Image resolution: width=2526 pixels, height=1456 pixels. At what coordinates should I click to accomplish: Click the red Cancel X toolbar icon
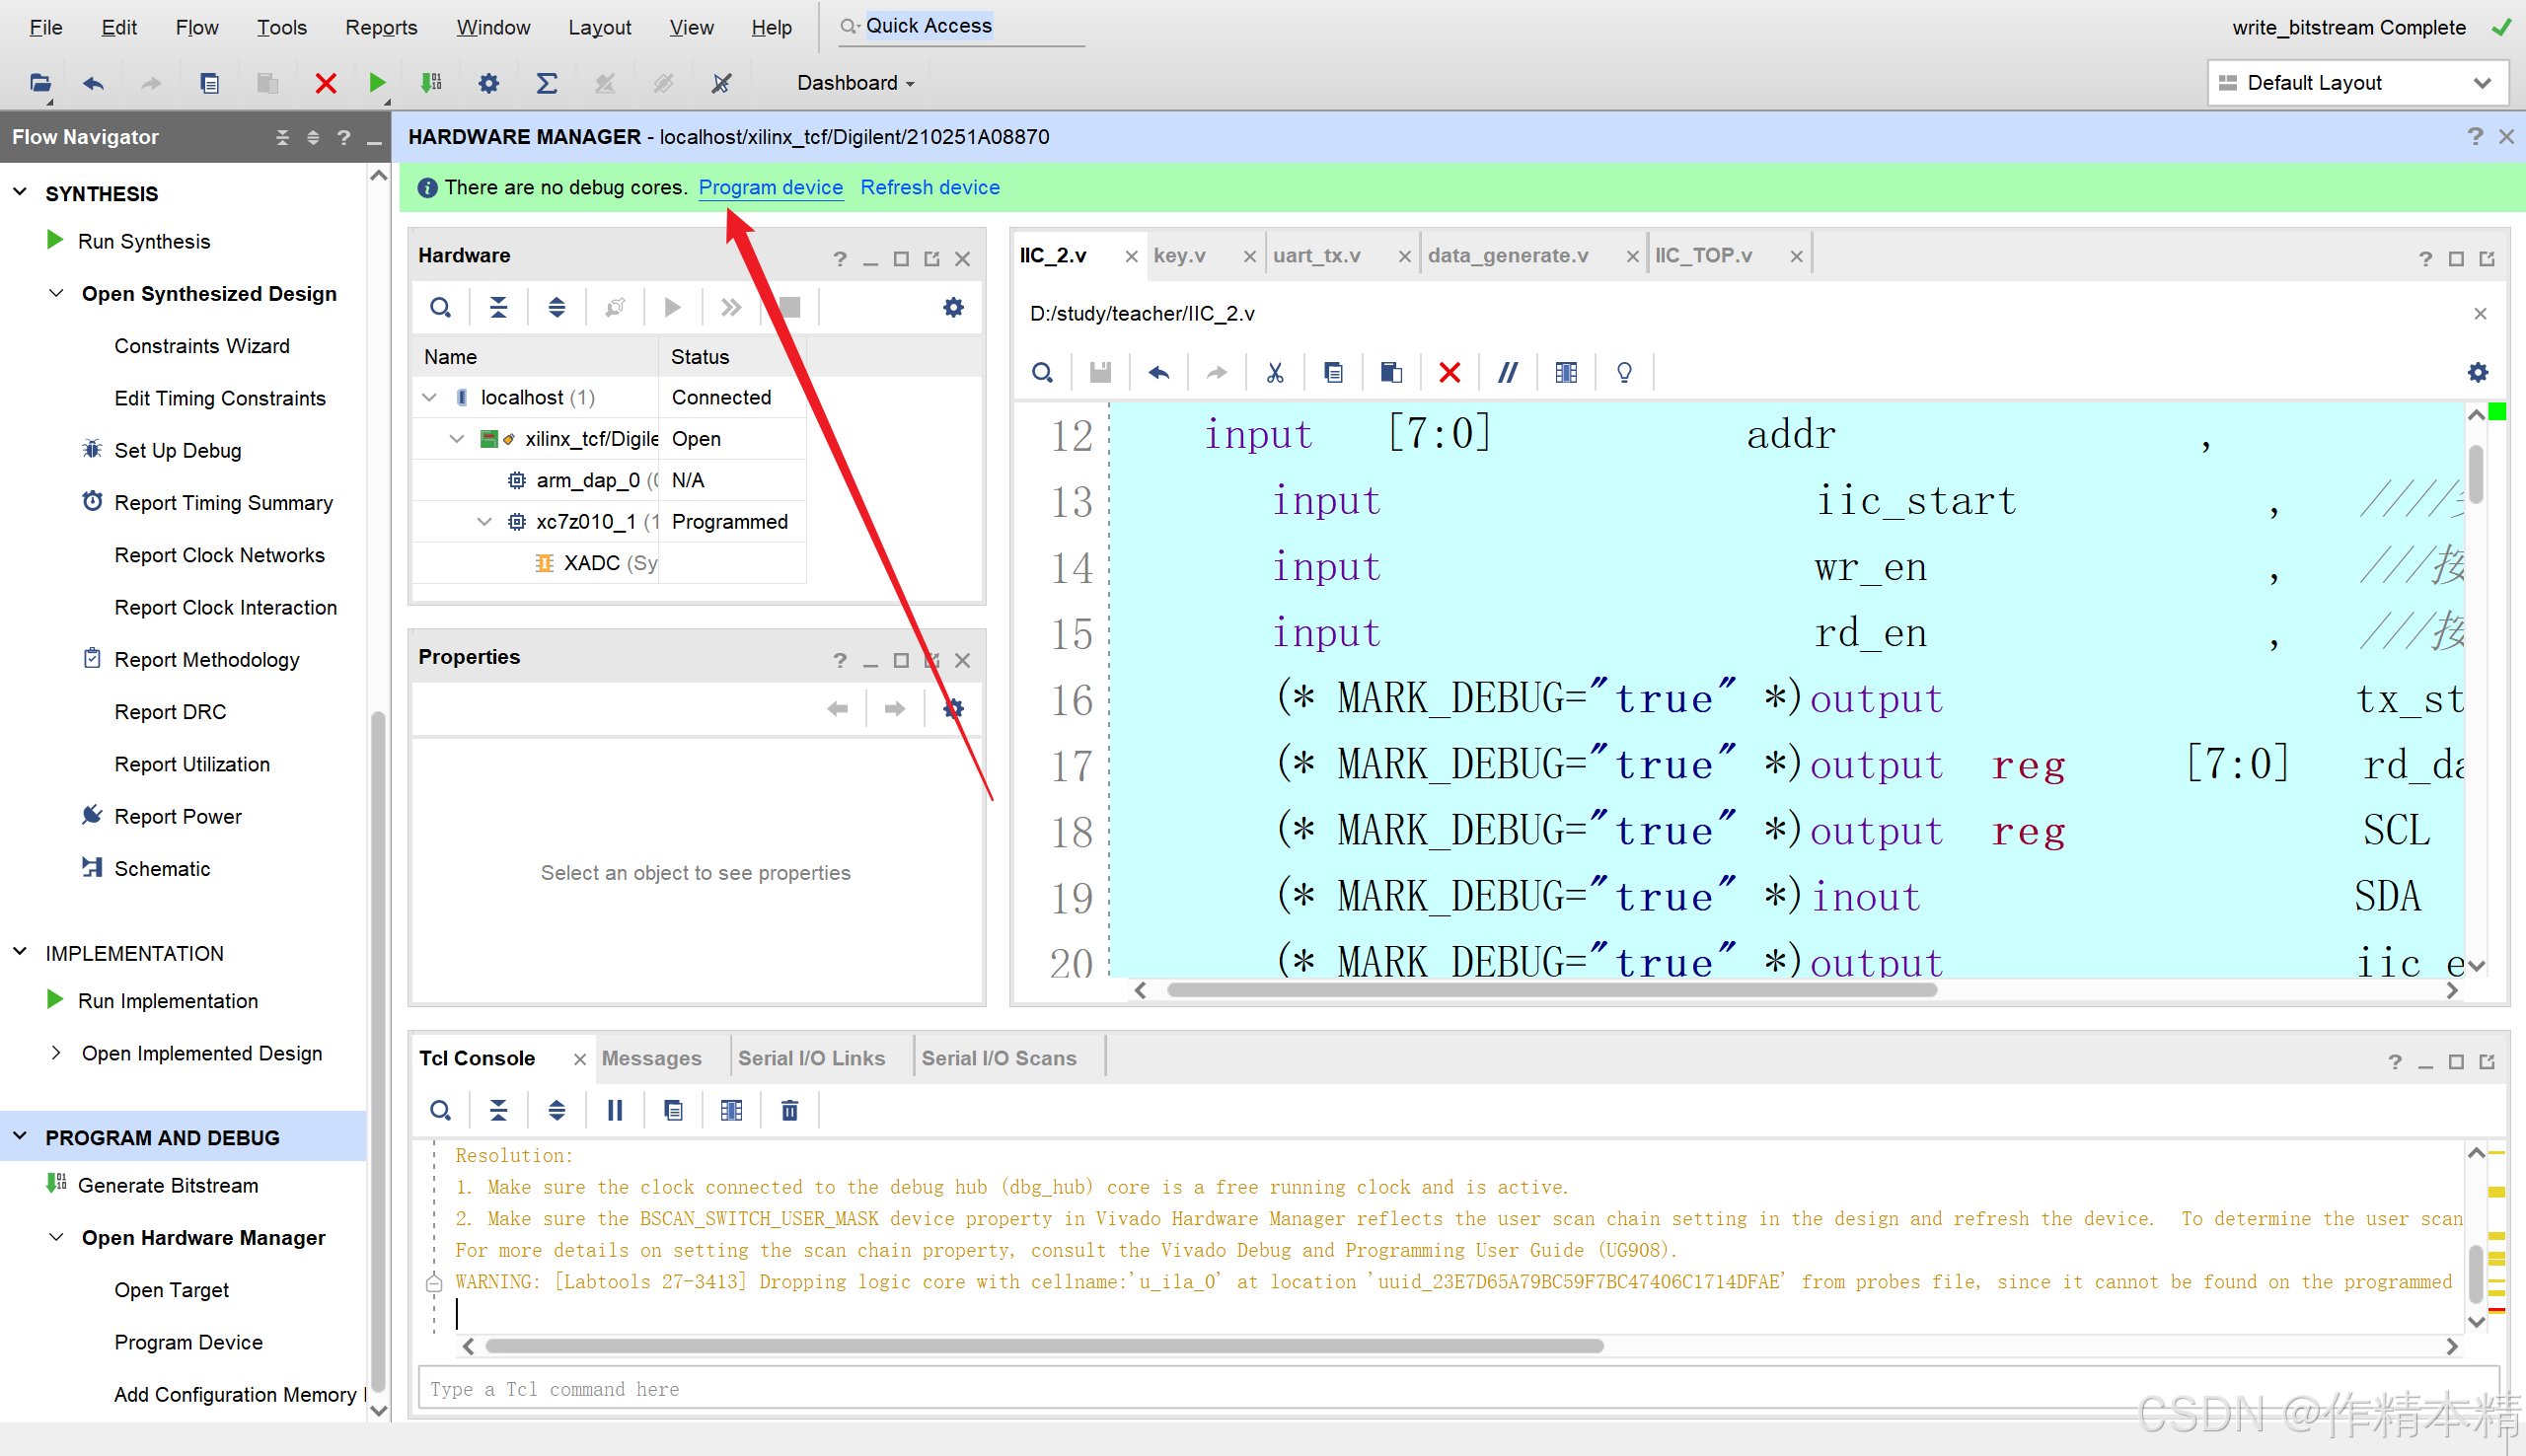click(x=325, y=83)
